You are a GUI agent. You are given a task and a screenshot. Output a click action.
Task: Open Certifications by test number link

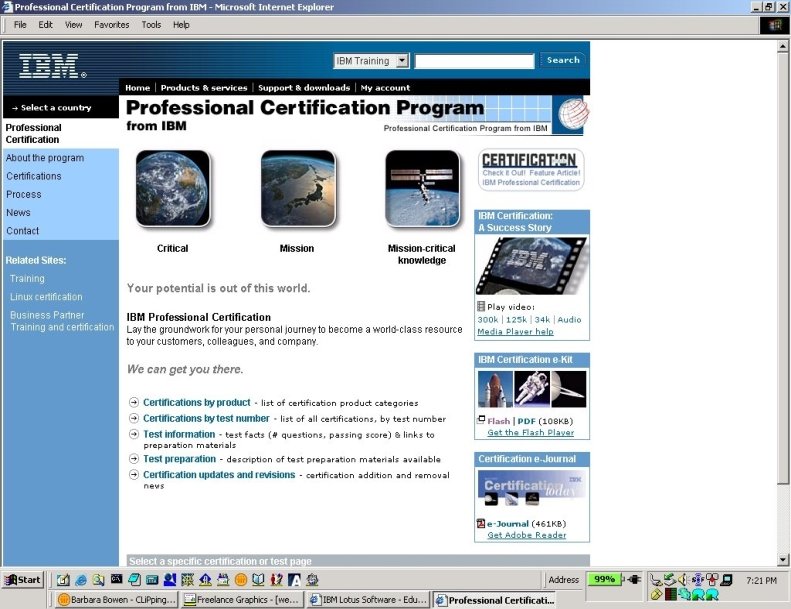coord(206,418)
